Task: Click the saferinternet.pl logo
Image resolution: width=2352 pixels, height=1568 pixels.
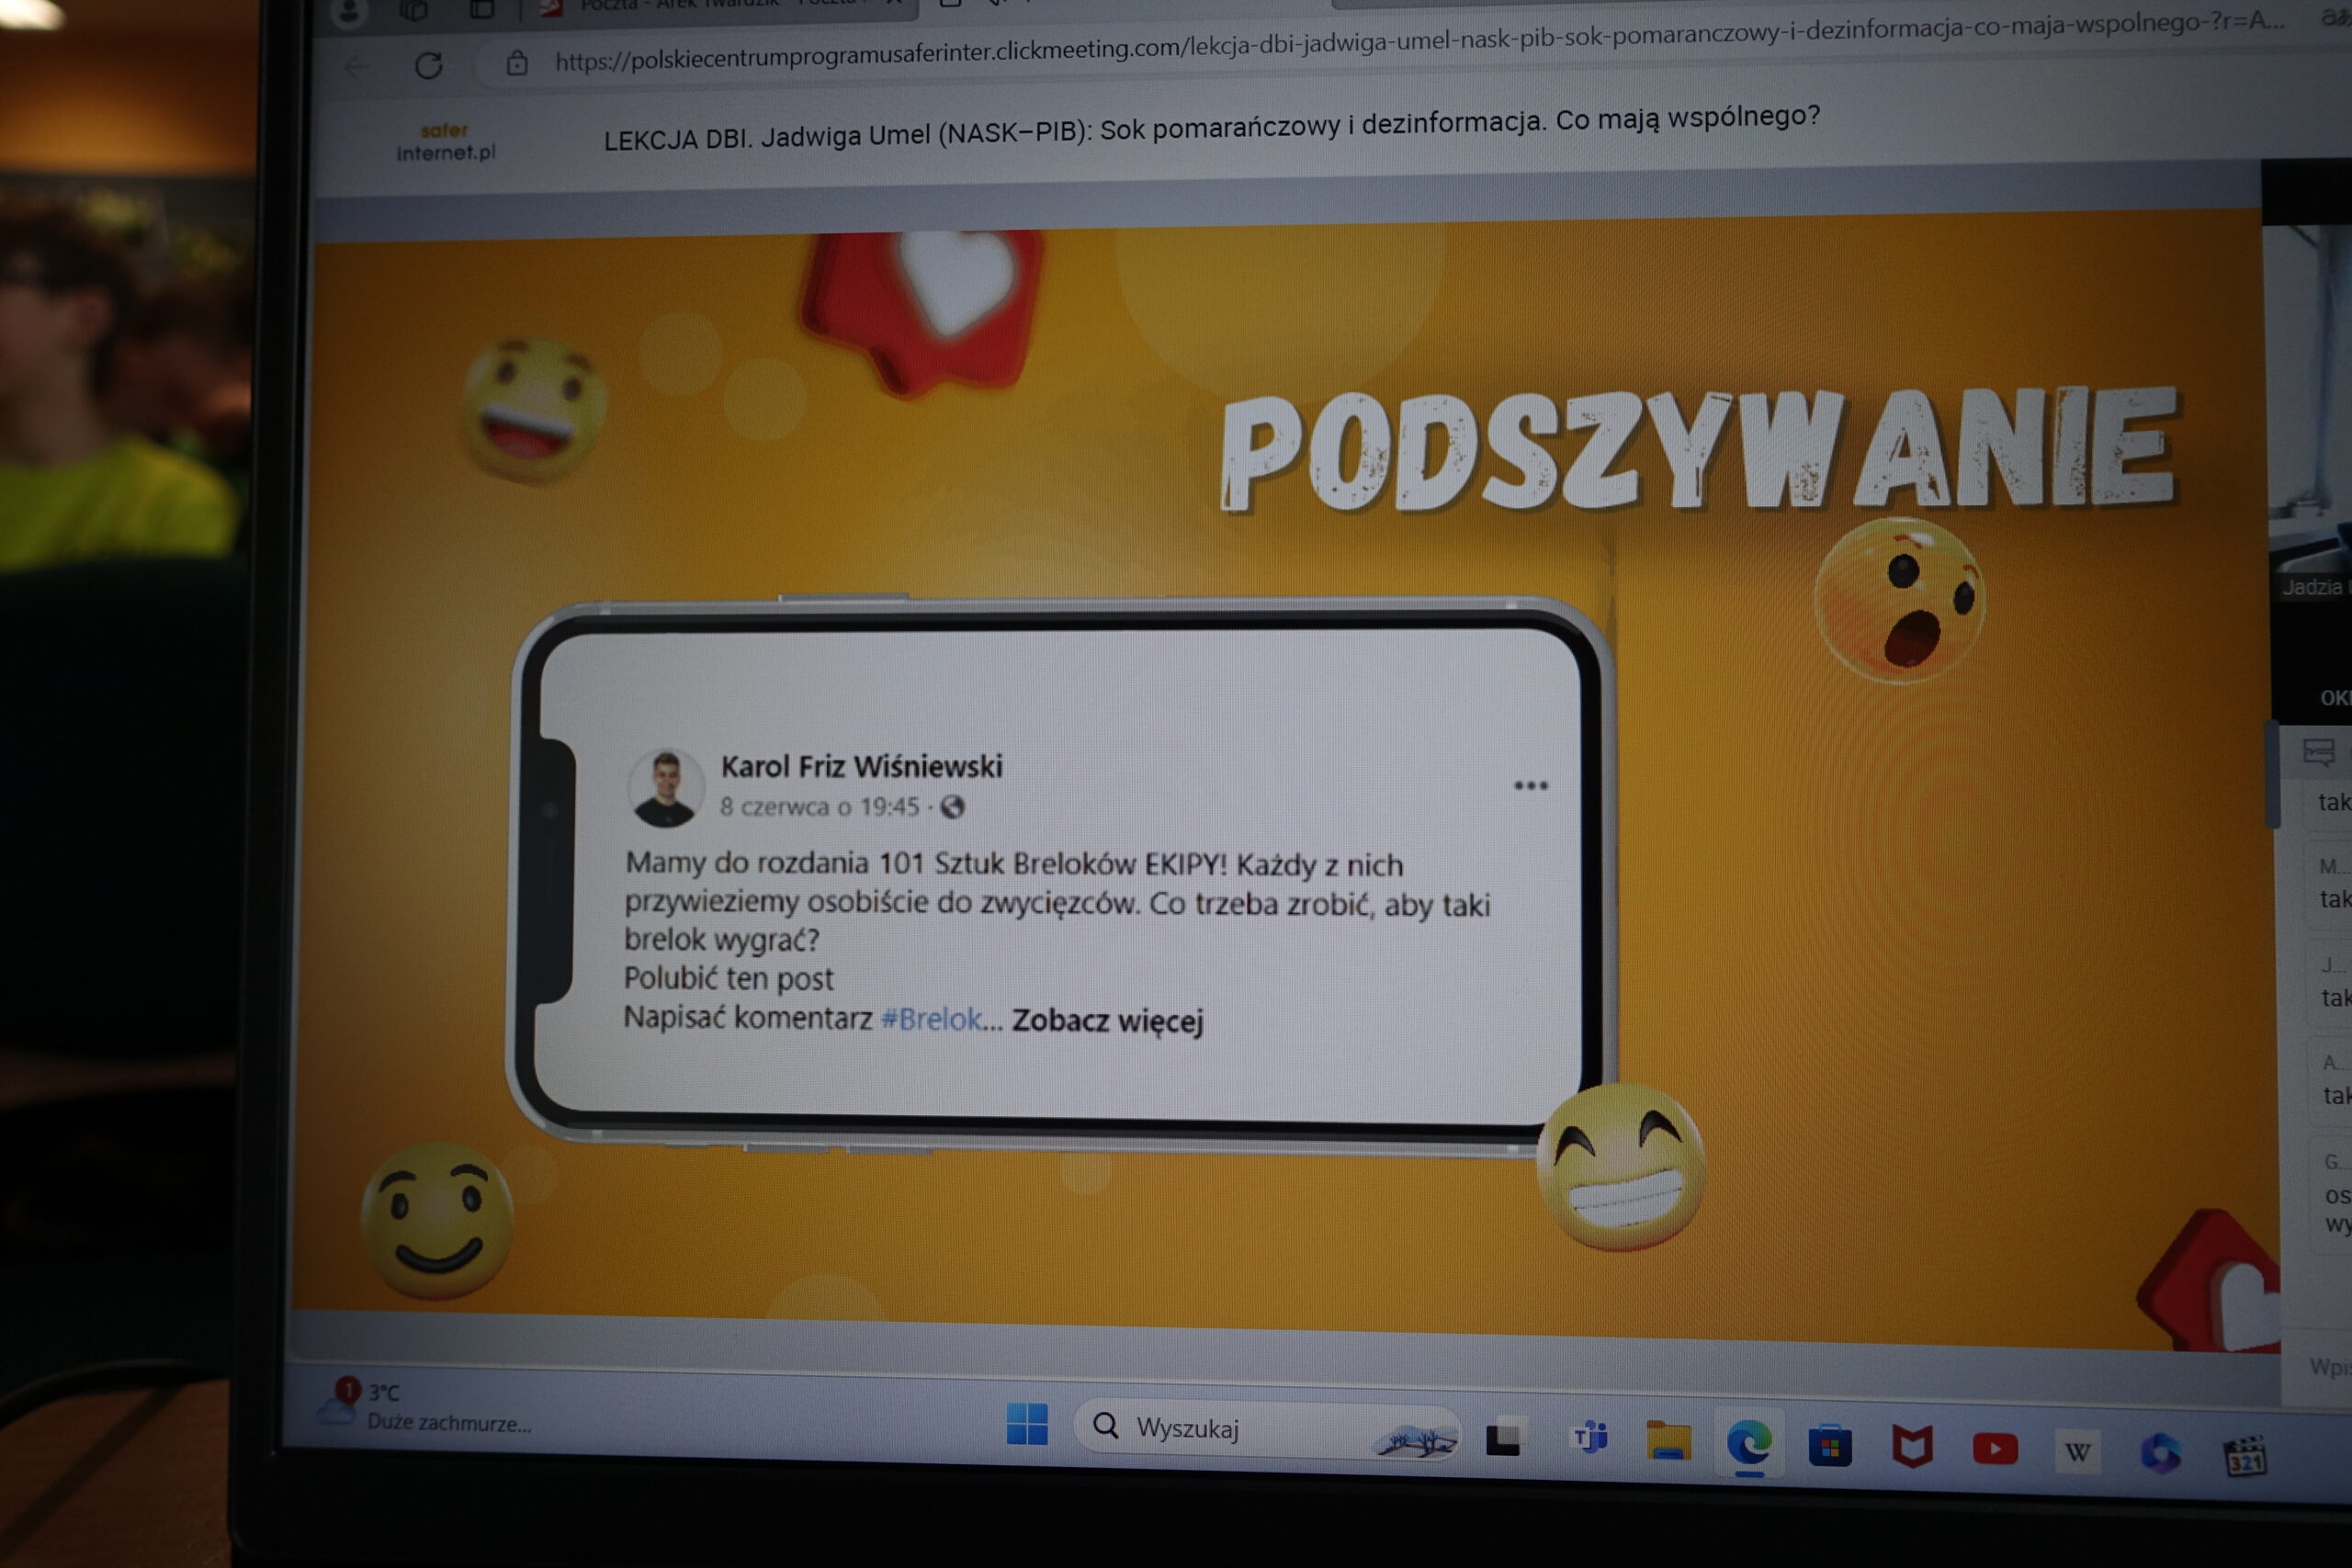Action: 445,142
